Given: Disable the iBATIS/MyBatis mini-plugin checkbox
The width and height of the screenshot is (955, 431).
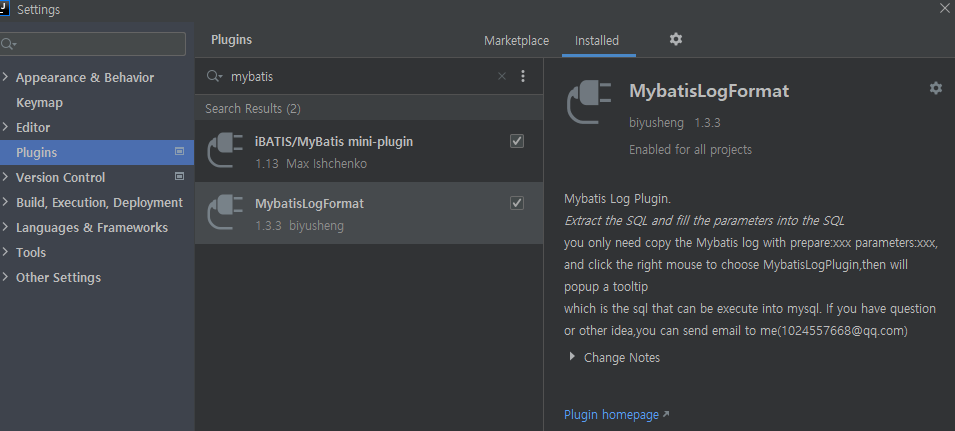Looking at the screenshot, I should pos(516,141).
